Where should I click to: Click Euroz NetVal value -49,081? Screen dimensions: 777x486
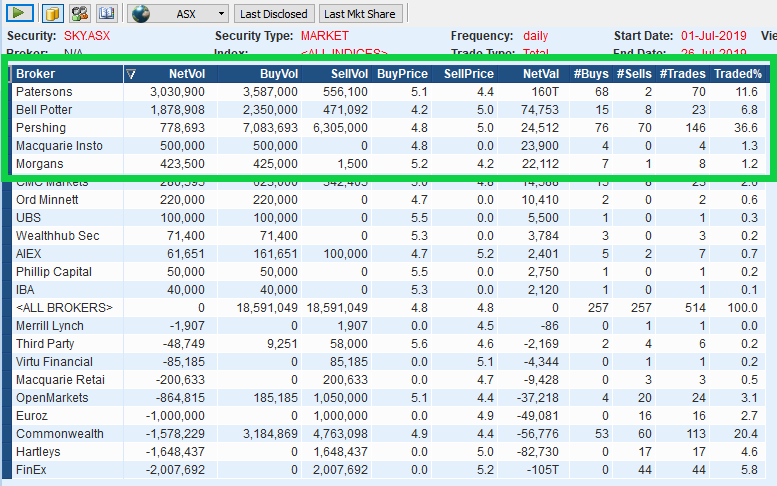(537, 416)
